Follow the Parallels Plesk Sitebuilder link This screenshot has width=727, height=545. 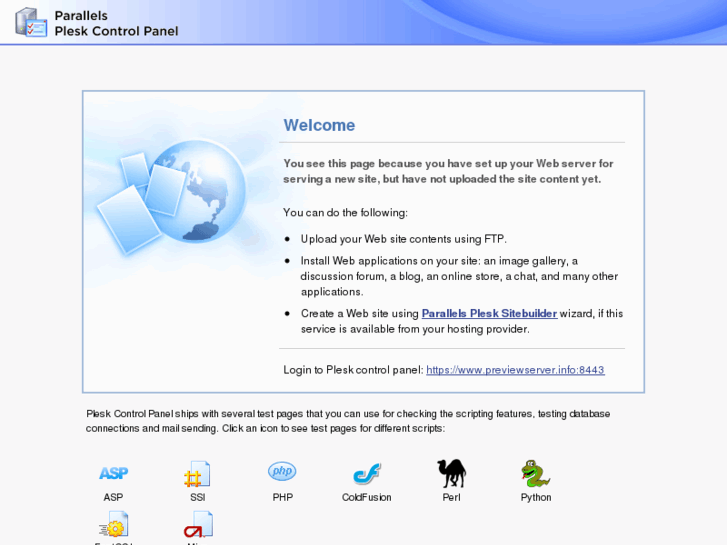pos(489,314)
